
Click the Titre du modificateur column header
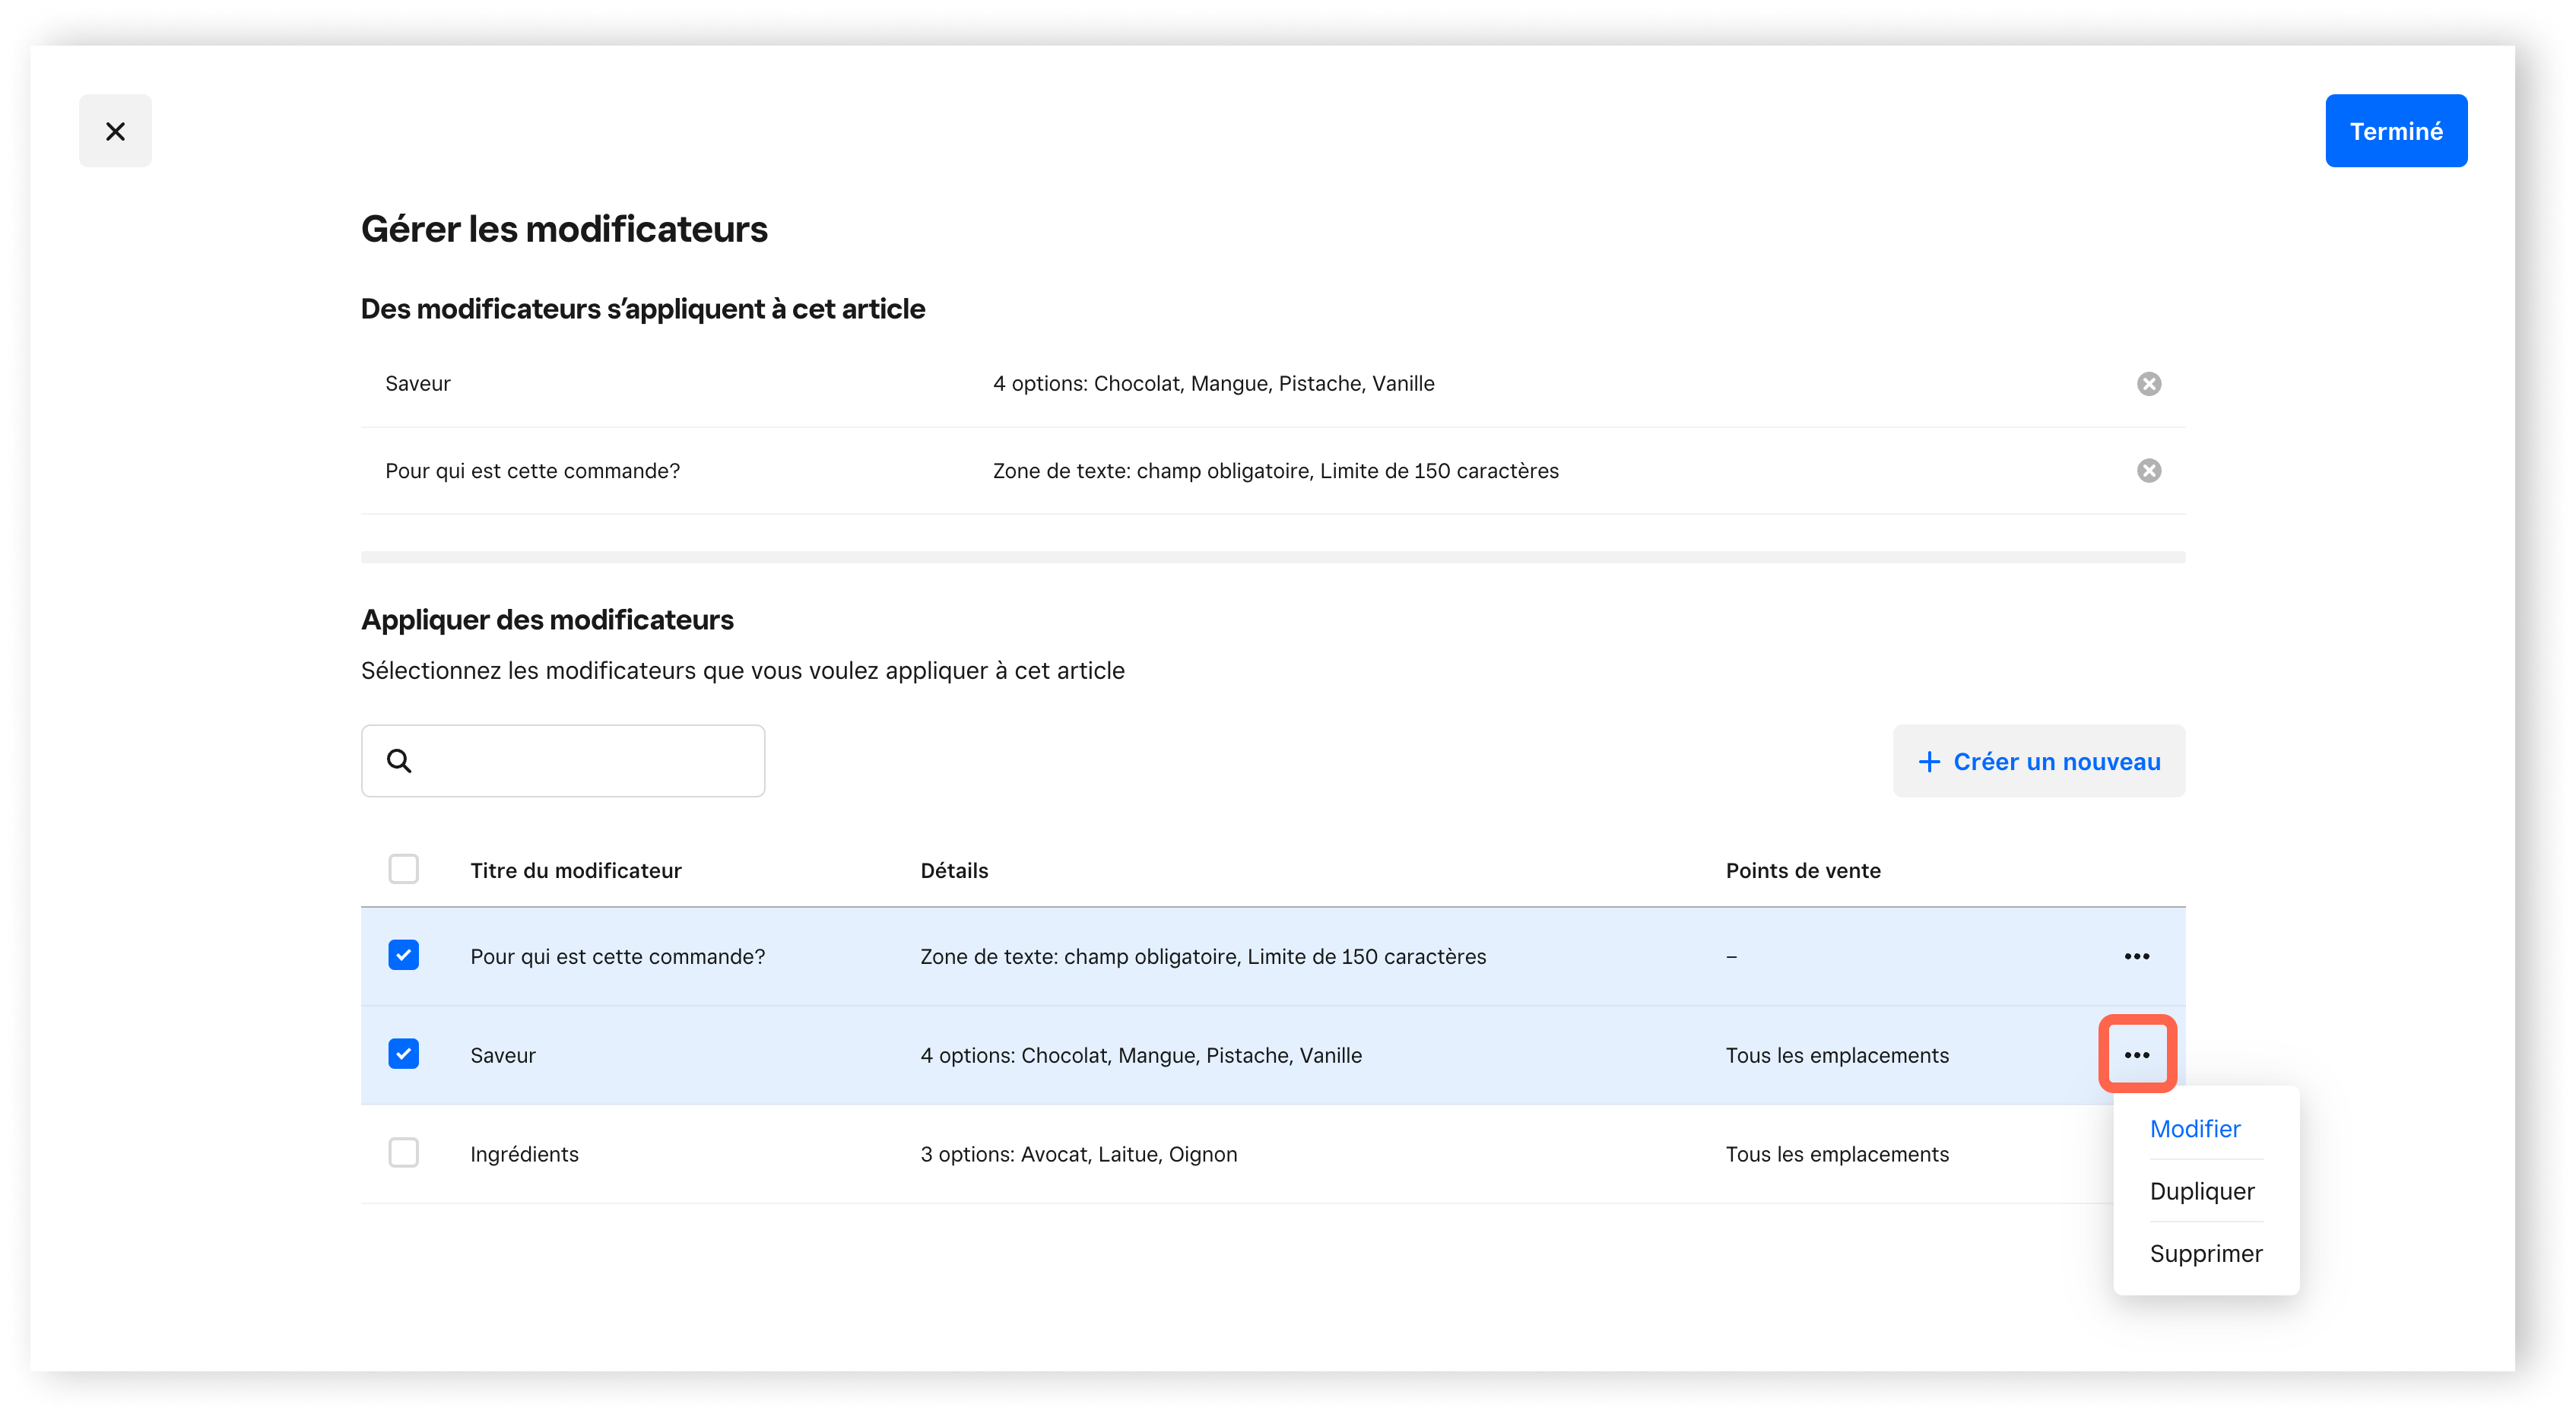575,871
